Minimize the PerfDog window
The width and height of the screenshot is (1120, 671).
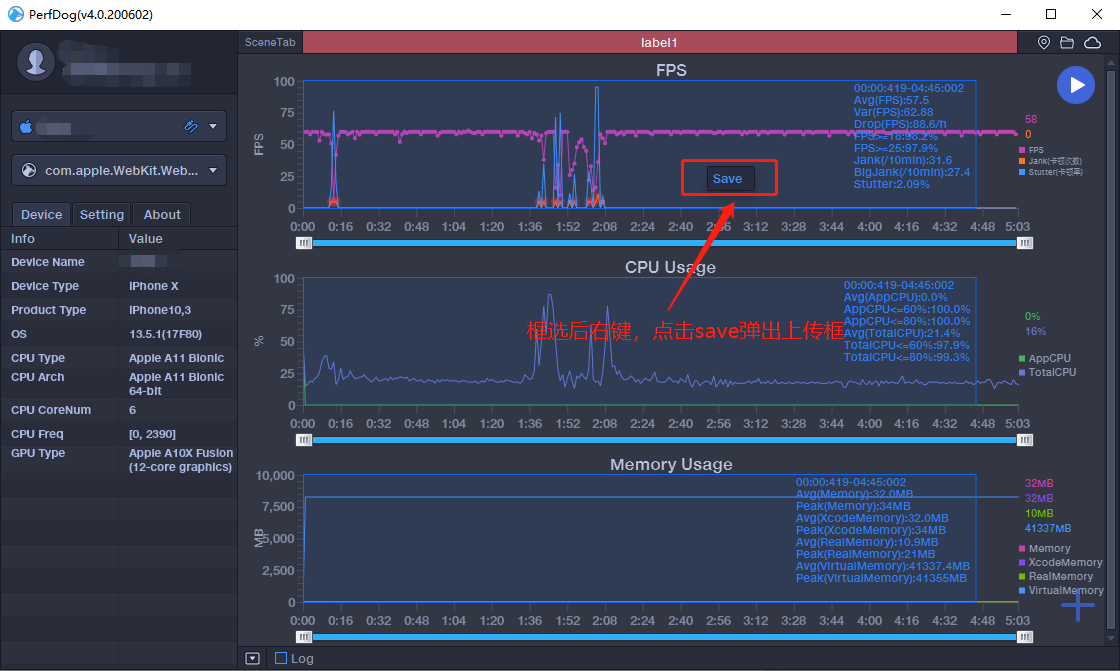point(1006,14)
